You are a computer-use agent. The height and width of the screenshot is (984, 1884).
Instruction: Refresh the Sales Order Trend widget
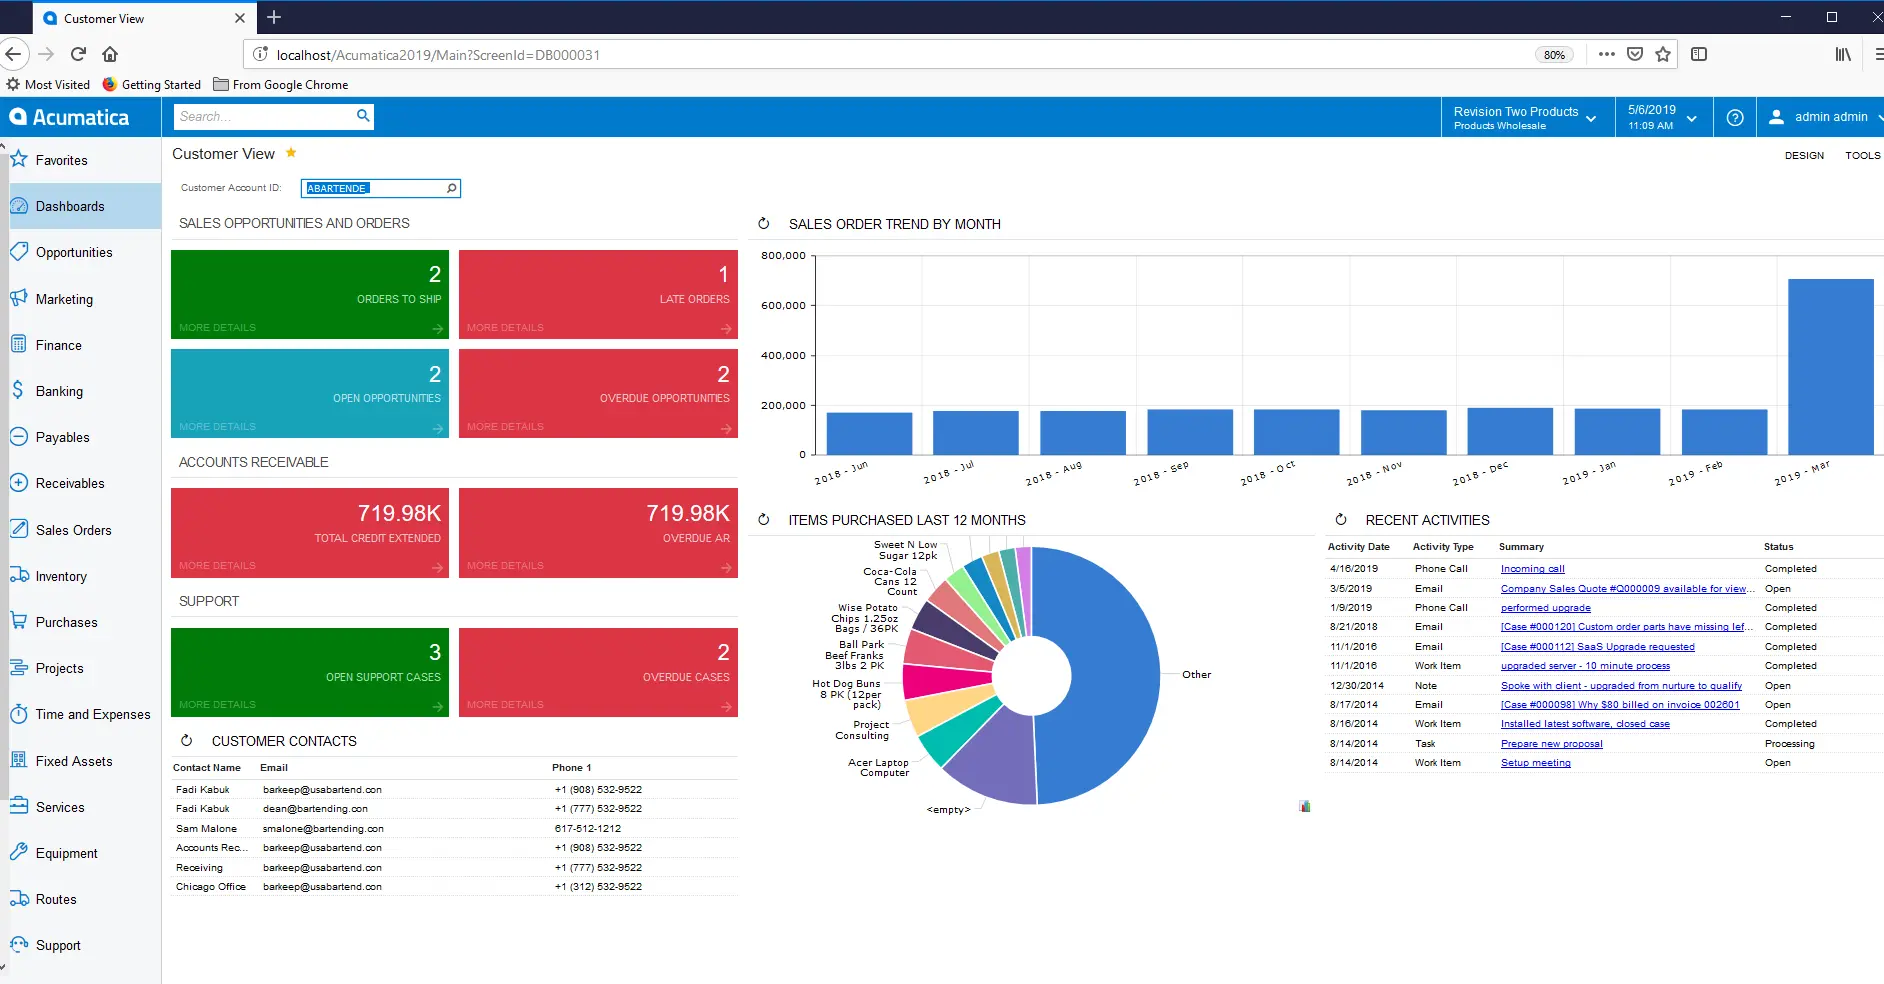point(764,224)
